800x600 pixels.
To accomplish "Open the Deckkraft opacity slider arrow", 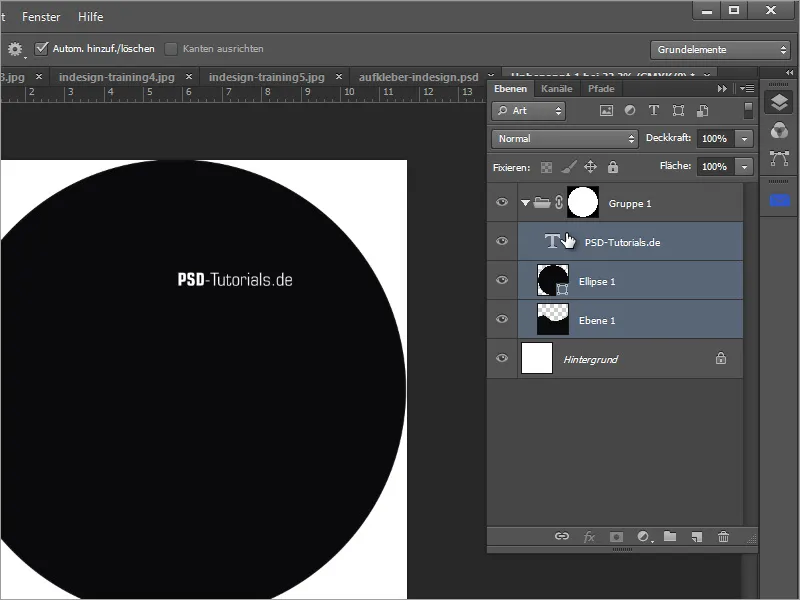I will coord(744,139).
